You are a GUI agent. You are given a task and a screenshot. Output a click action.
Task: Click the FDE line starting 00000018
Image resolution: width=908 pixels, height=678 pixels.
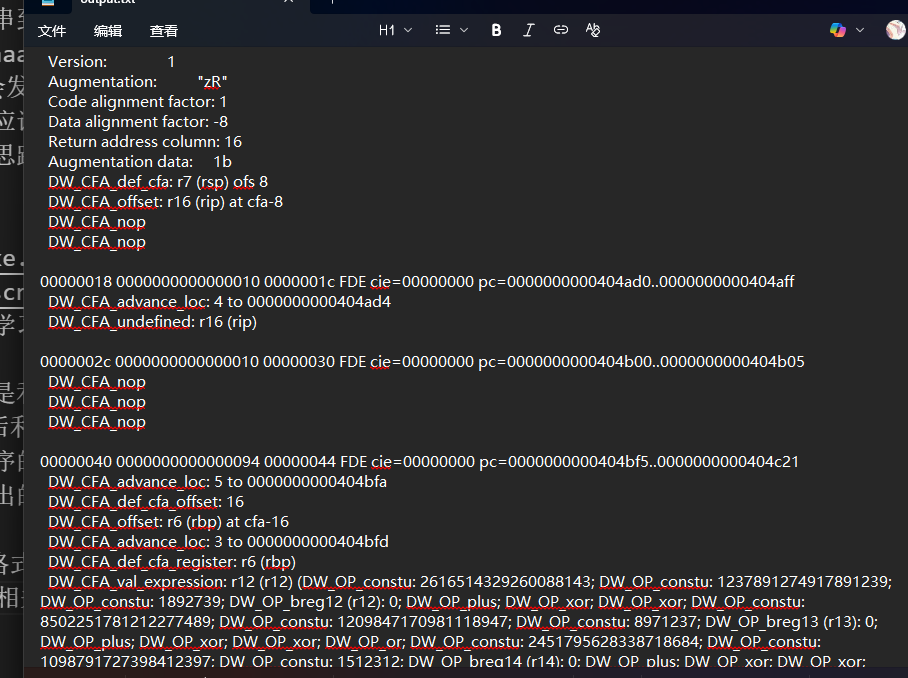tap(417, 282)
